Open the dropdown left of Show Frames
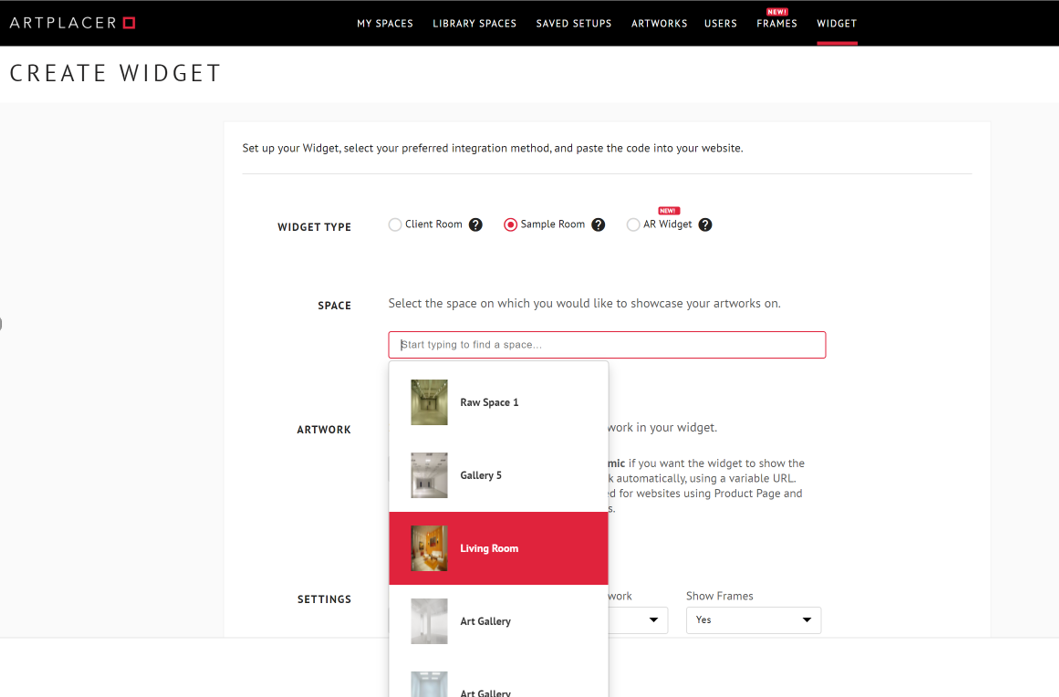 pyautogui.click(x=638, y=620)
